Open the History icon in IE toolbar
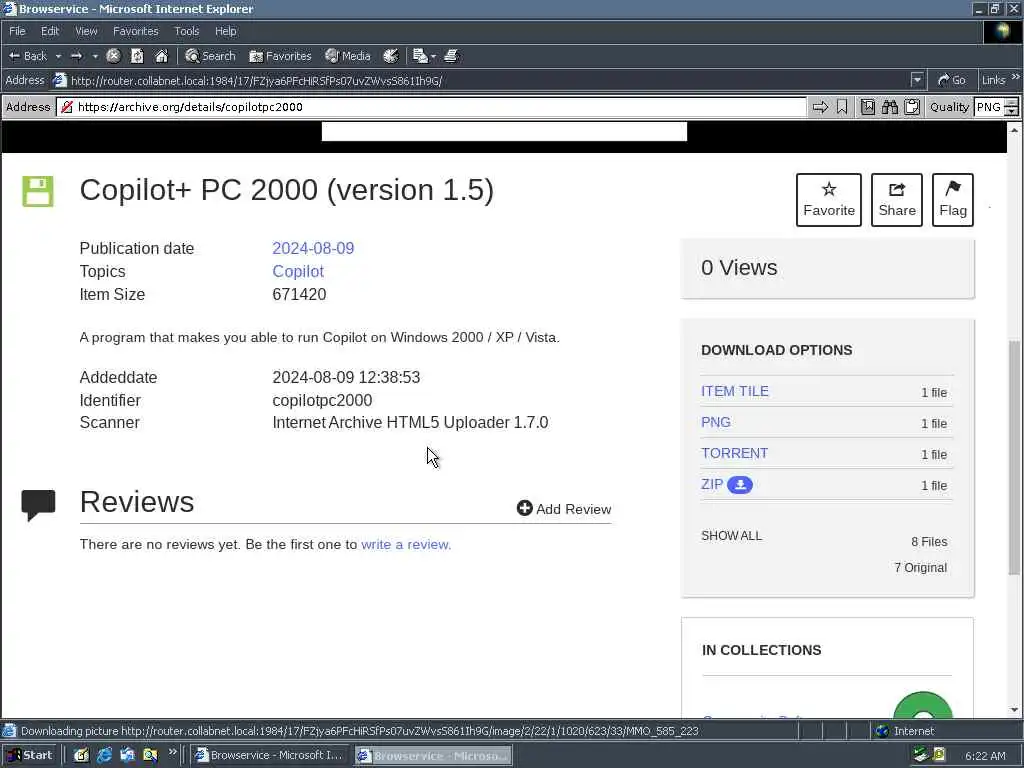The height and width of the screenshot is (768, 1024). tap(391, 56)
